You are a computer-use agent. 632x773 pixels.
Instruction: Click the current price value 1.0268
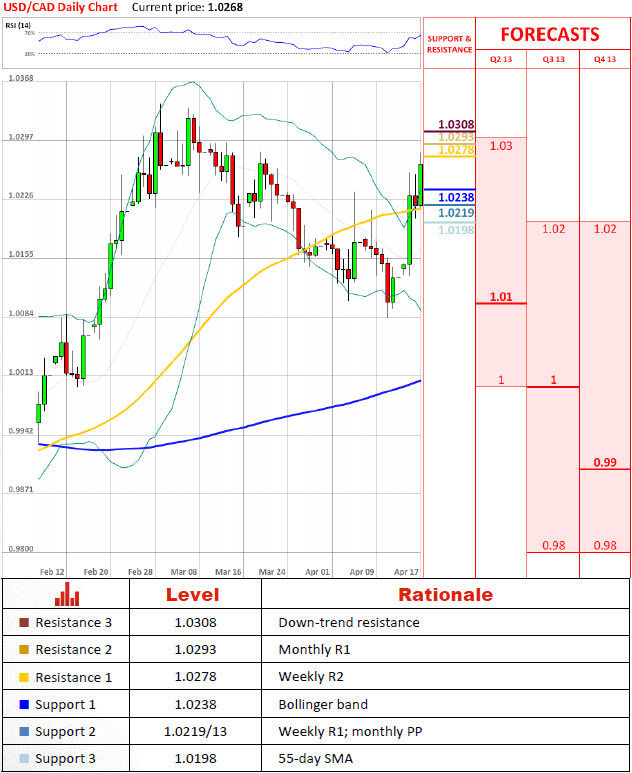(224, 7)
